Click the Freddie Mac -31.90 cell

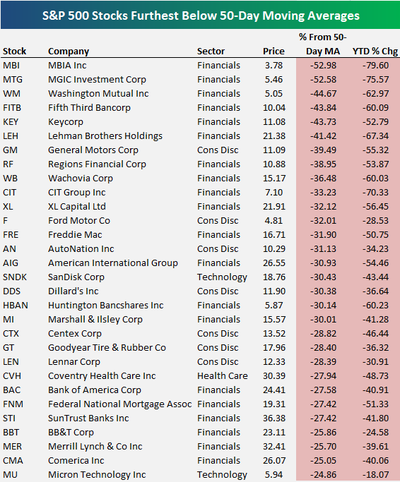323,235
